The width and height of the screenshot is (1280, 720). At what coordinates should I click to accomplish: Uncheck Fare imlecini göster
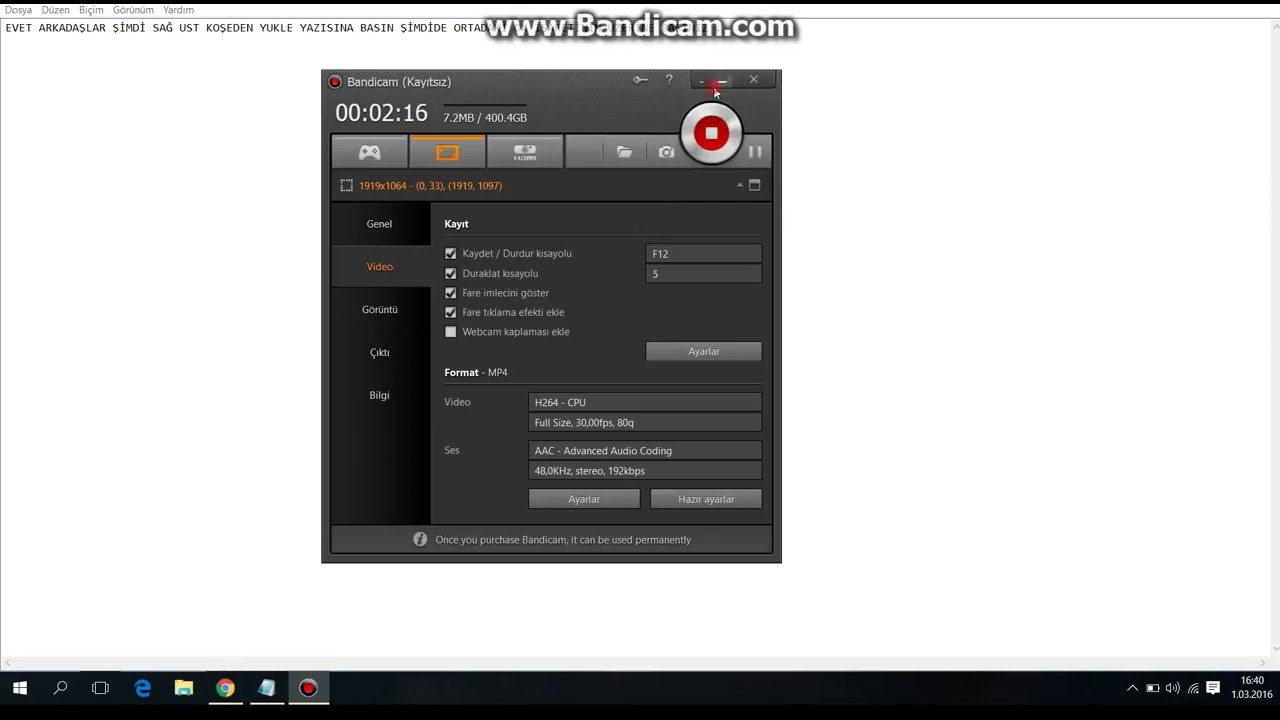[450, 293]
